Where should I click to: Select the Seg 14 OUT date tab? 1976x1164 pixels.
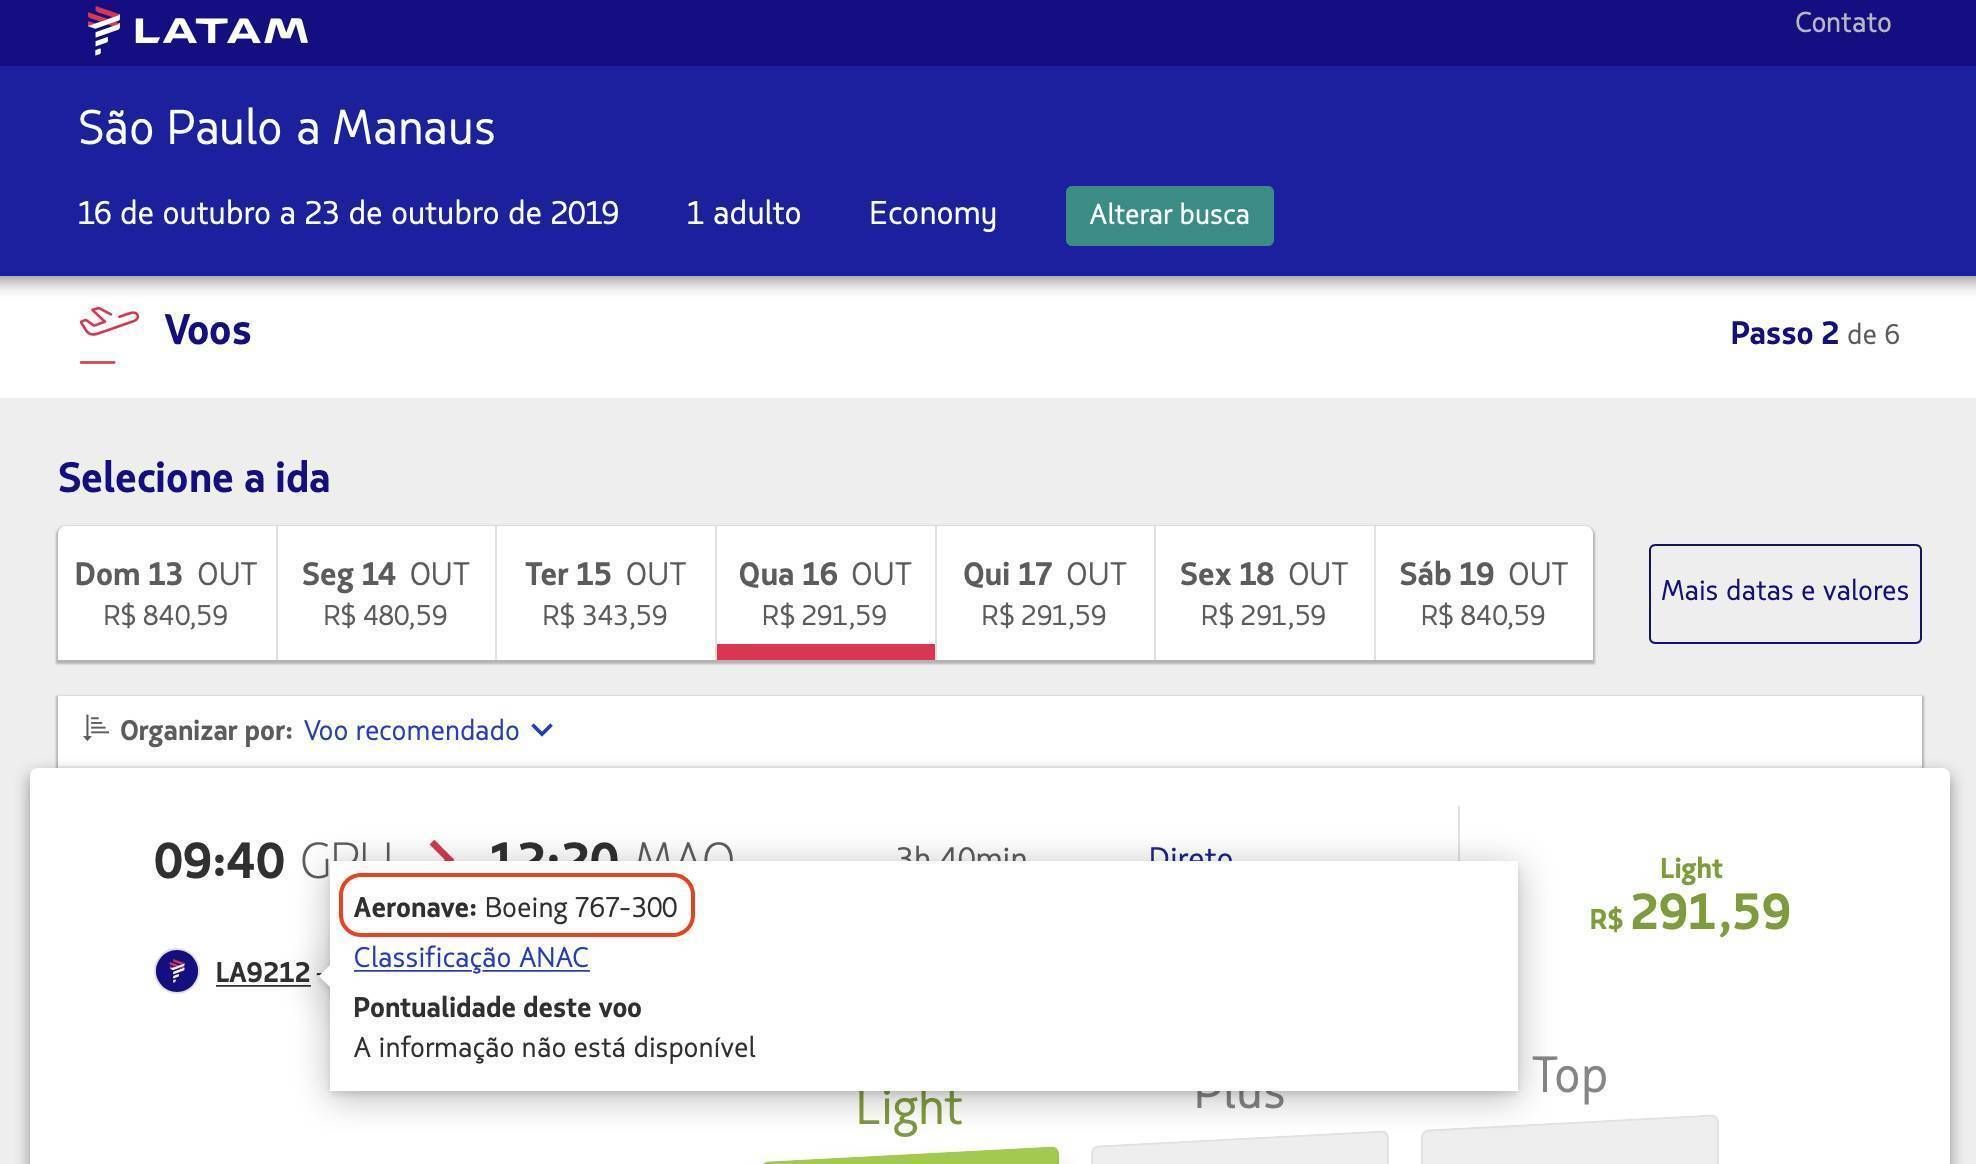click(x=386, y=593)
